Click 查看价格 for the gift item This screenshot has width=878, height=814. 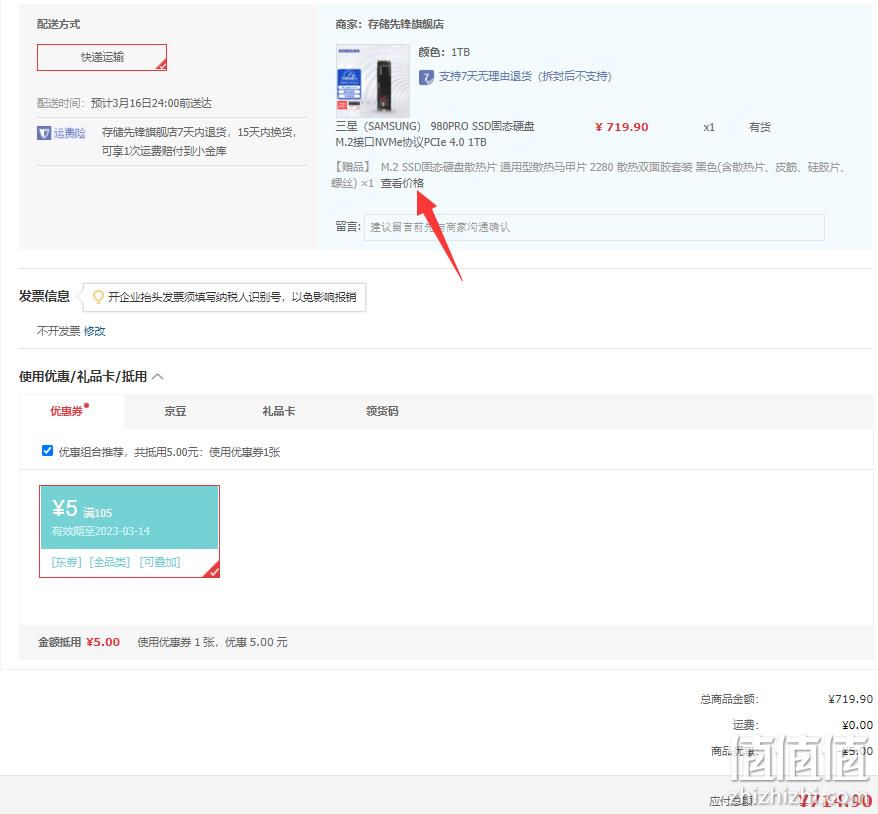point(402,183)
